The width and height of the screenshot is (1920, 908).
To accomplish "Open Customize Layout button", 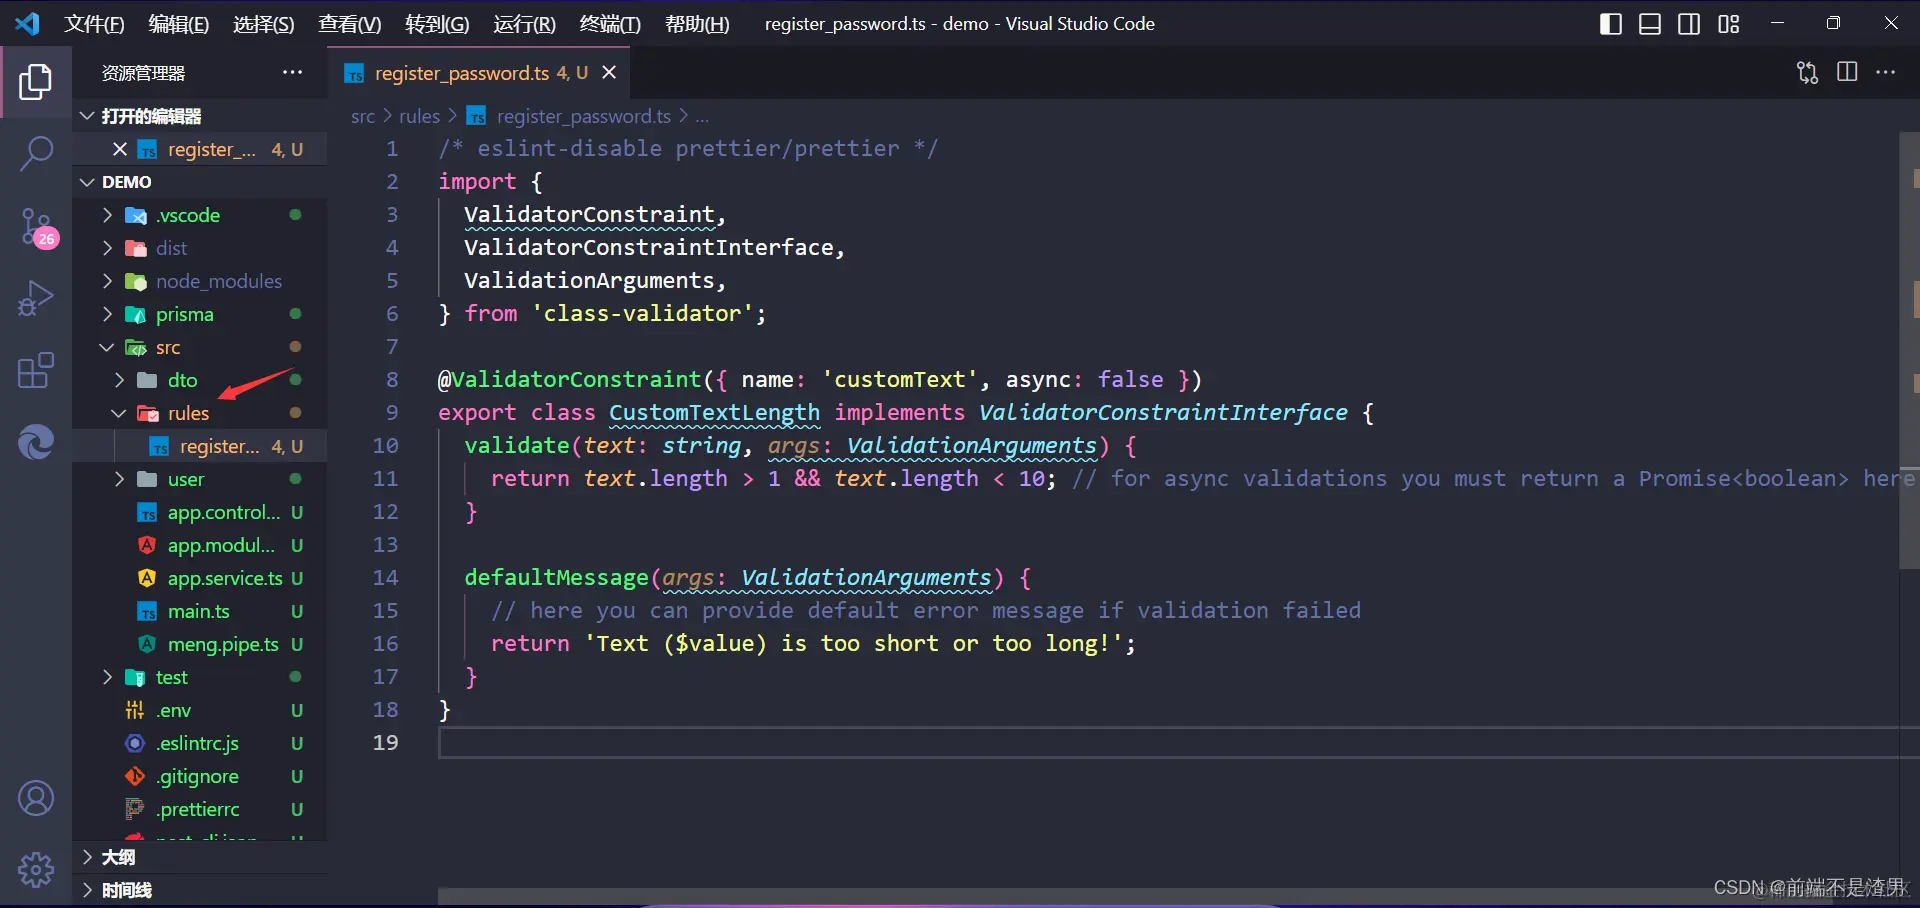I will (x=1729, y=24).
